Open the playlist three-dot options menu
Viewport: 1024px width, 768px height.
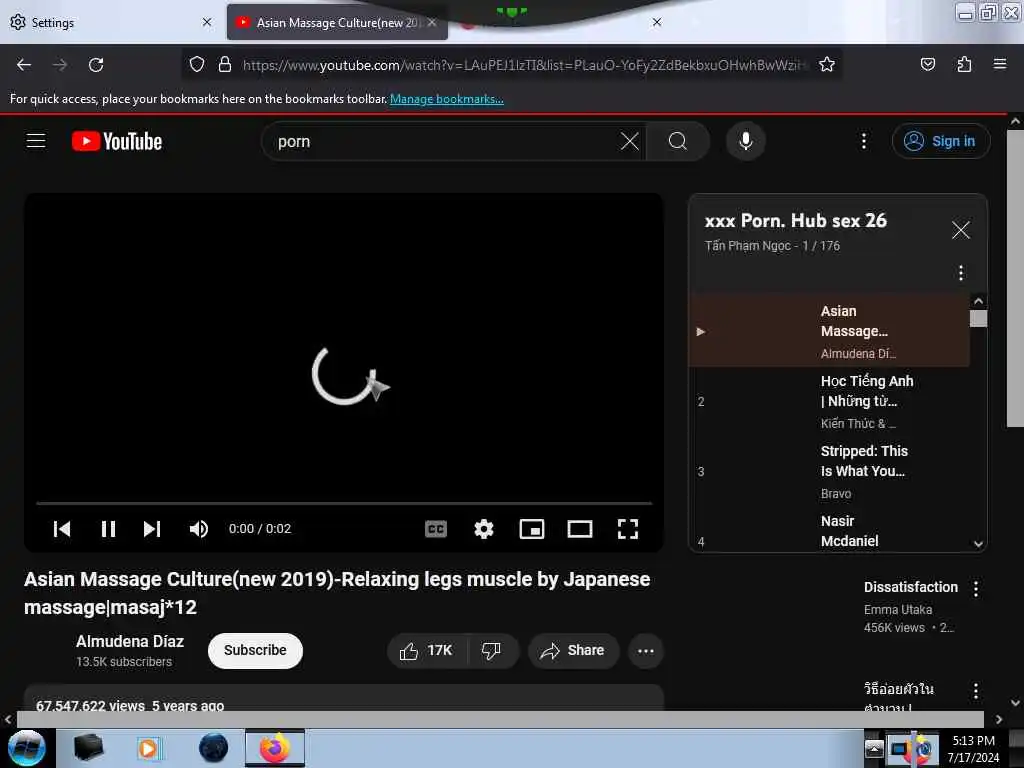tap(960, 272)
